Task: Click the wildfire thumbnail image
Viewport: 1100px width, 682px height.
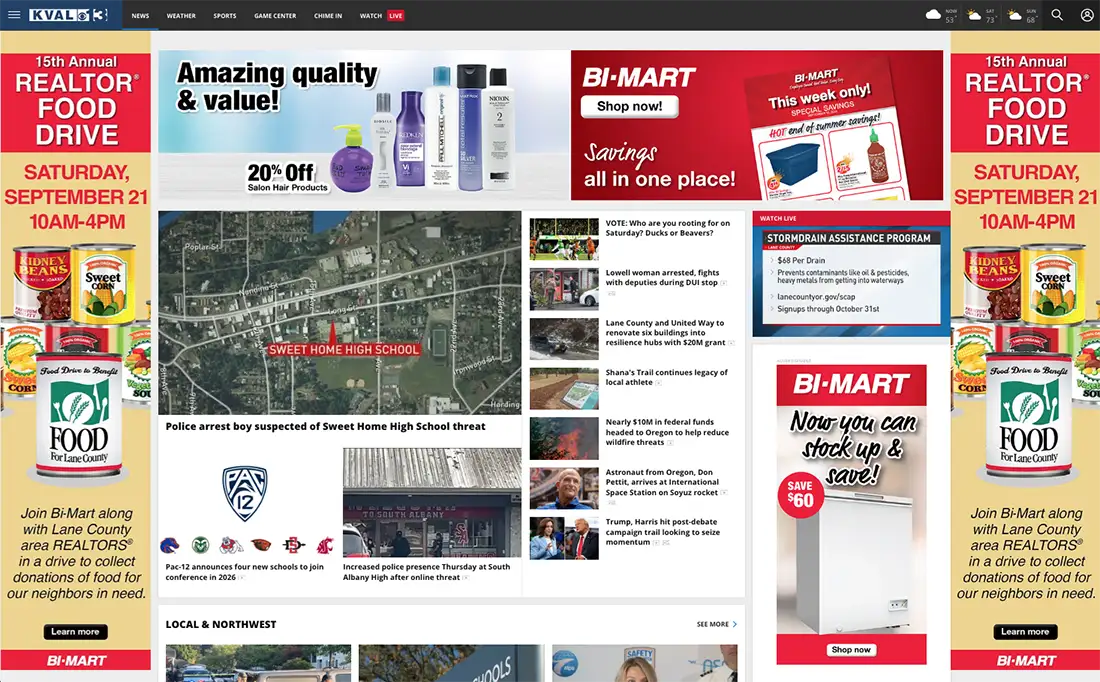Action: tap(564, 439)
